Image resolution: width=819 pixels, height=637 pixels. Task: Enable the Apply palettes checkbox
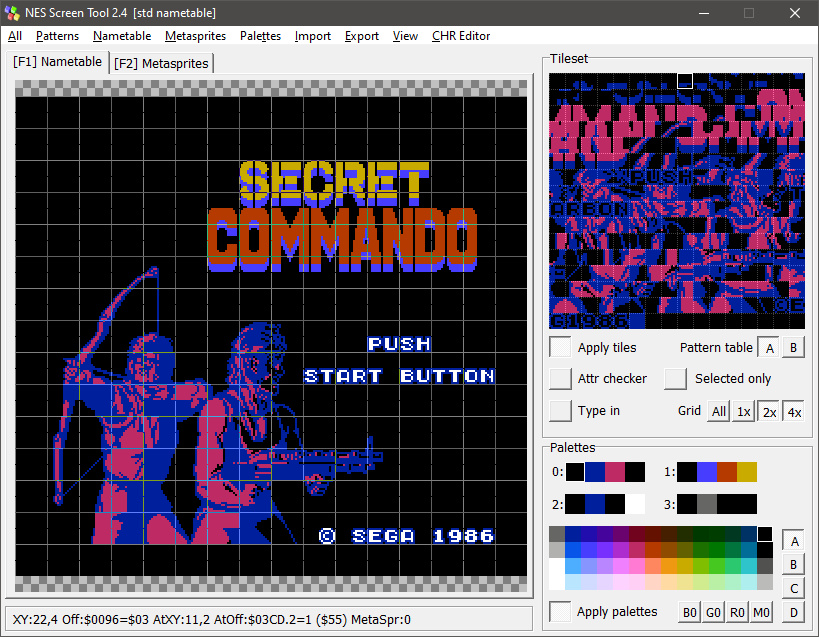560,611
